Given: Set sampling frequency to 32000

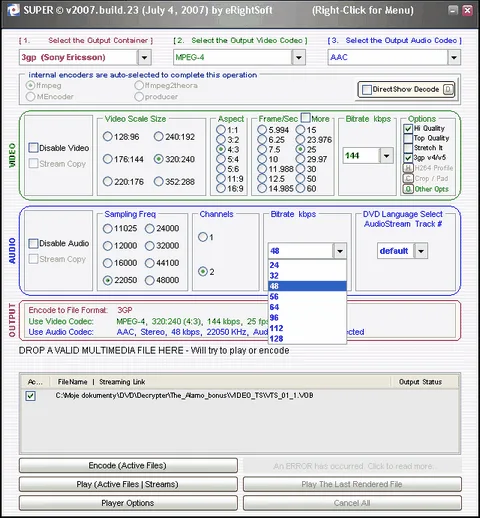Looking at the screenshot, I should [150, 246].
